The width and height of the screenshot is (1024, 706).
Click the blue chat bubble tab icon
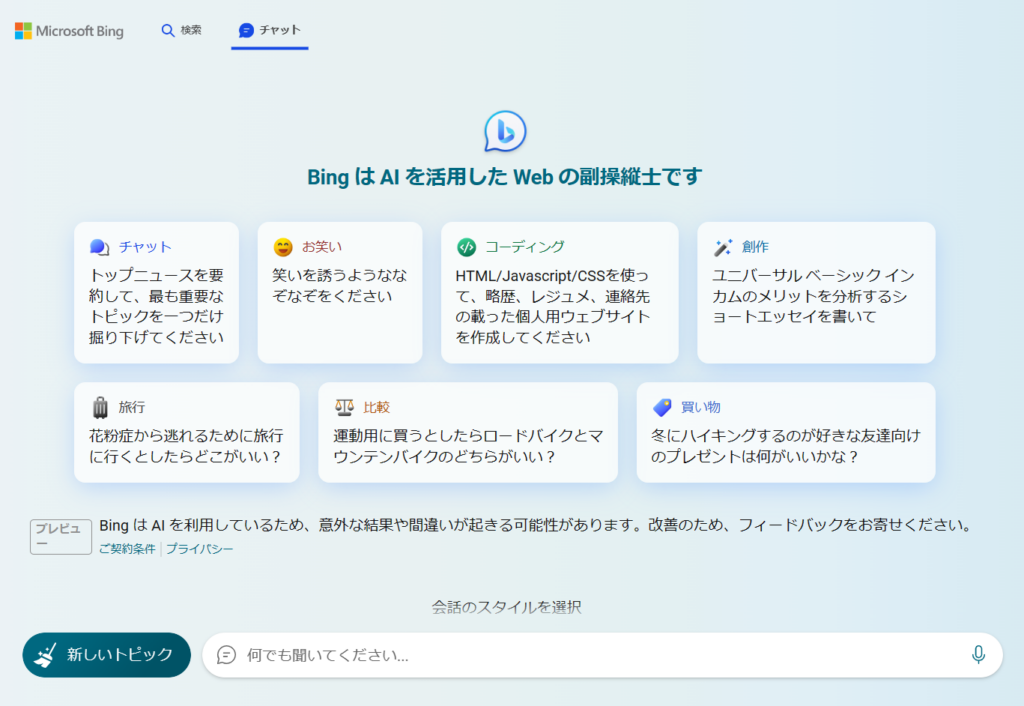click(246, 31)
